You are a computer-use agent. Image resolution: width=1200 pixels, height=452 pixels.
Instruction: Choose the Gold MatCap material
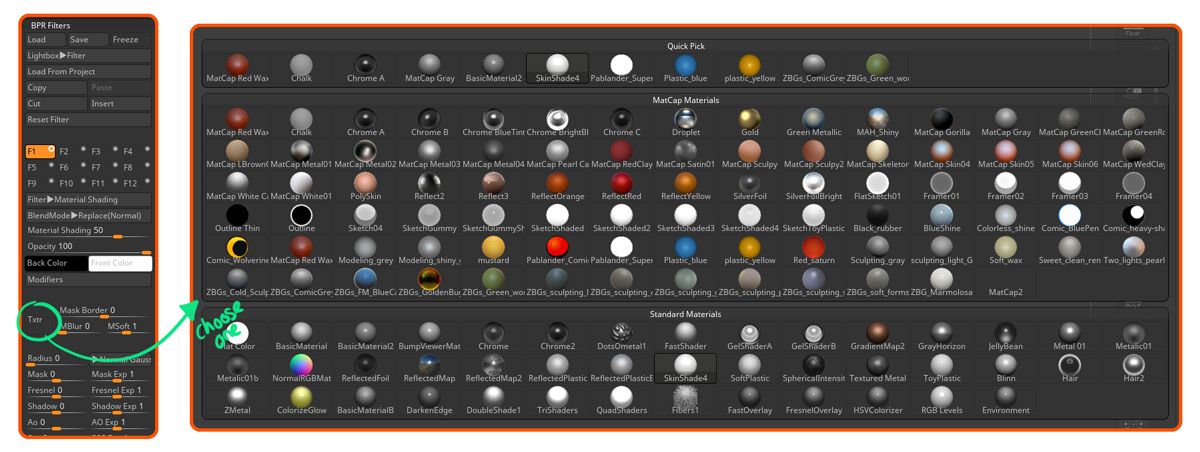749,122
